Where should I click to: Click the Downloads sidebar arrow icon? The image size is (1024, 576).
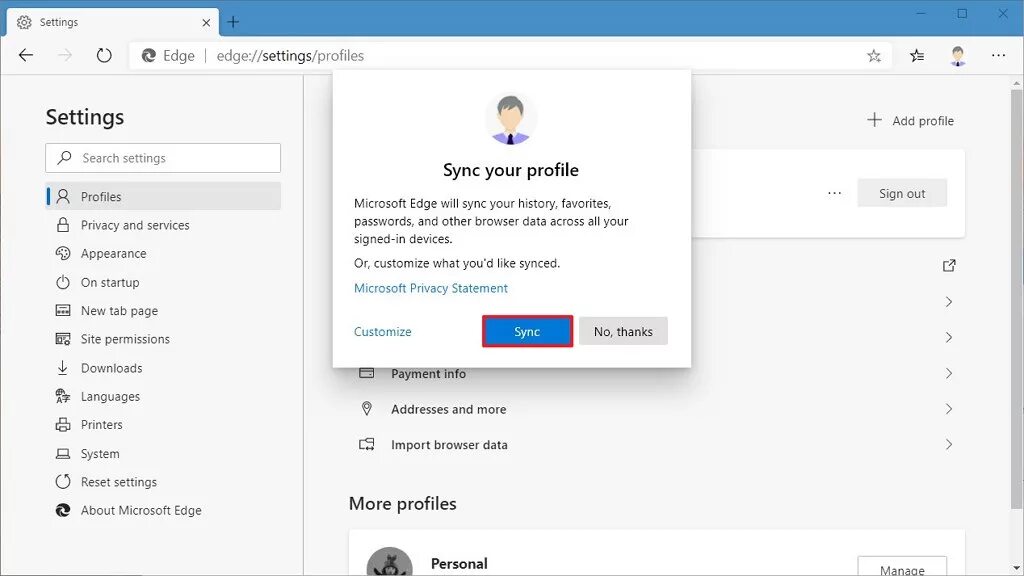(63, 368)
